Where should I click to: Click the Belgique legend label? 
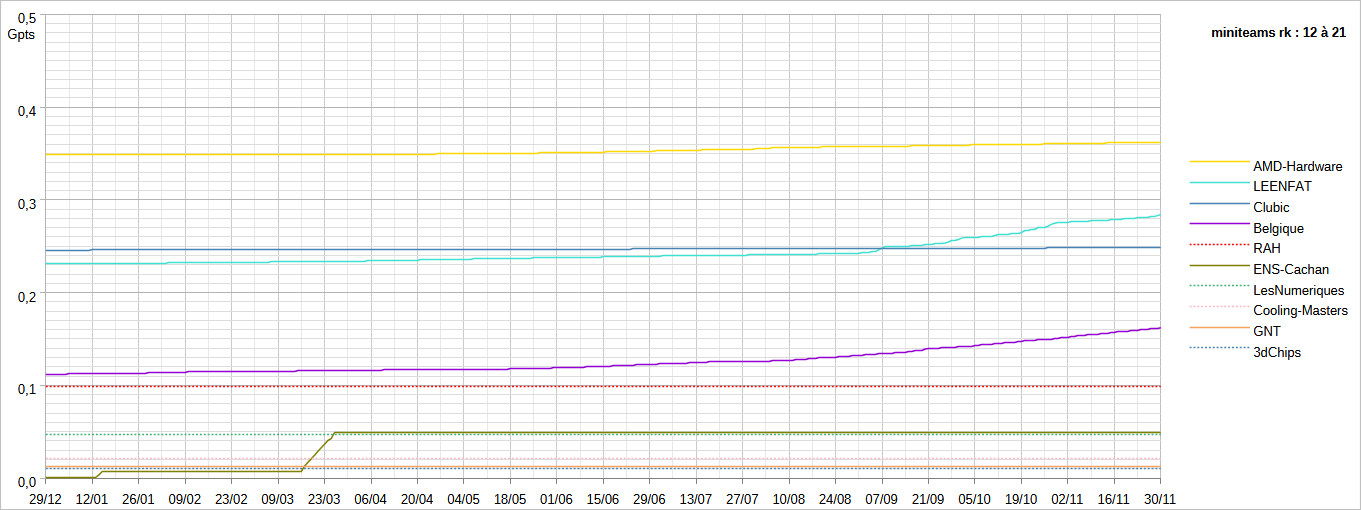tap(1278, 228)
